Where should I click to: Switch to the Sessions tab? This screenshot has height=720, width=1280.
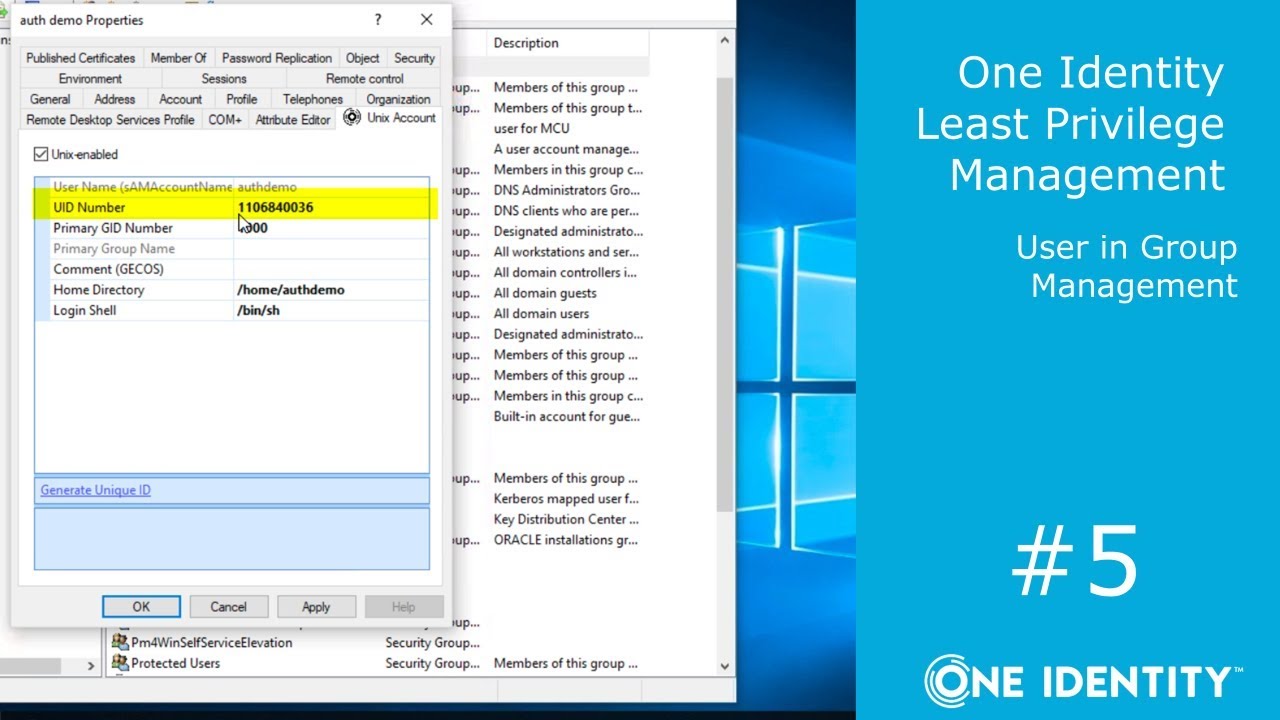tap(224, 79)
